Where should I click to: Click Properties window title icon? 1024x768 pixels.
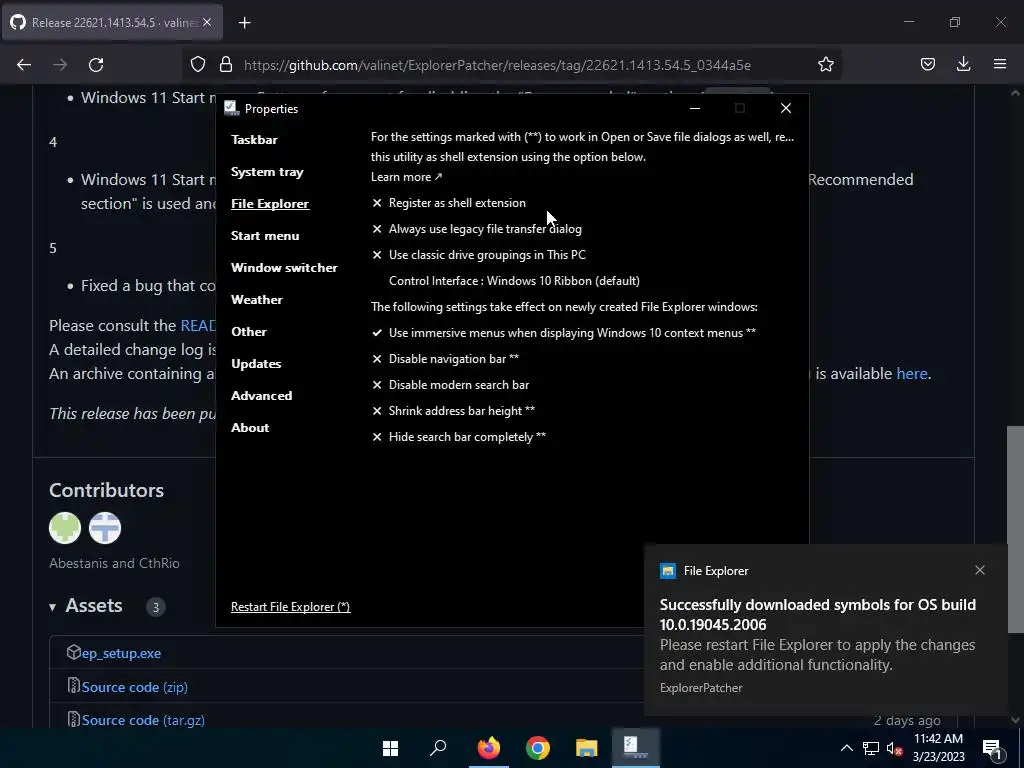coord(231,108)
